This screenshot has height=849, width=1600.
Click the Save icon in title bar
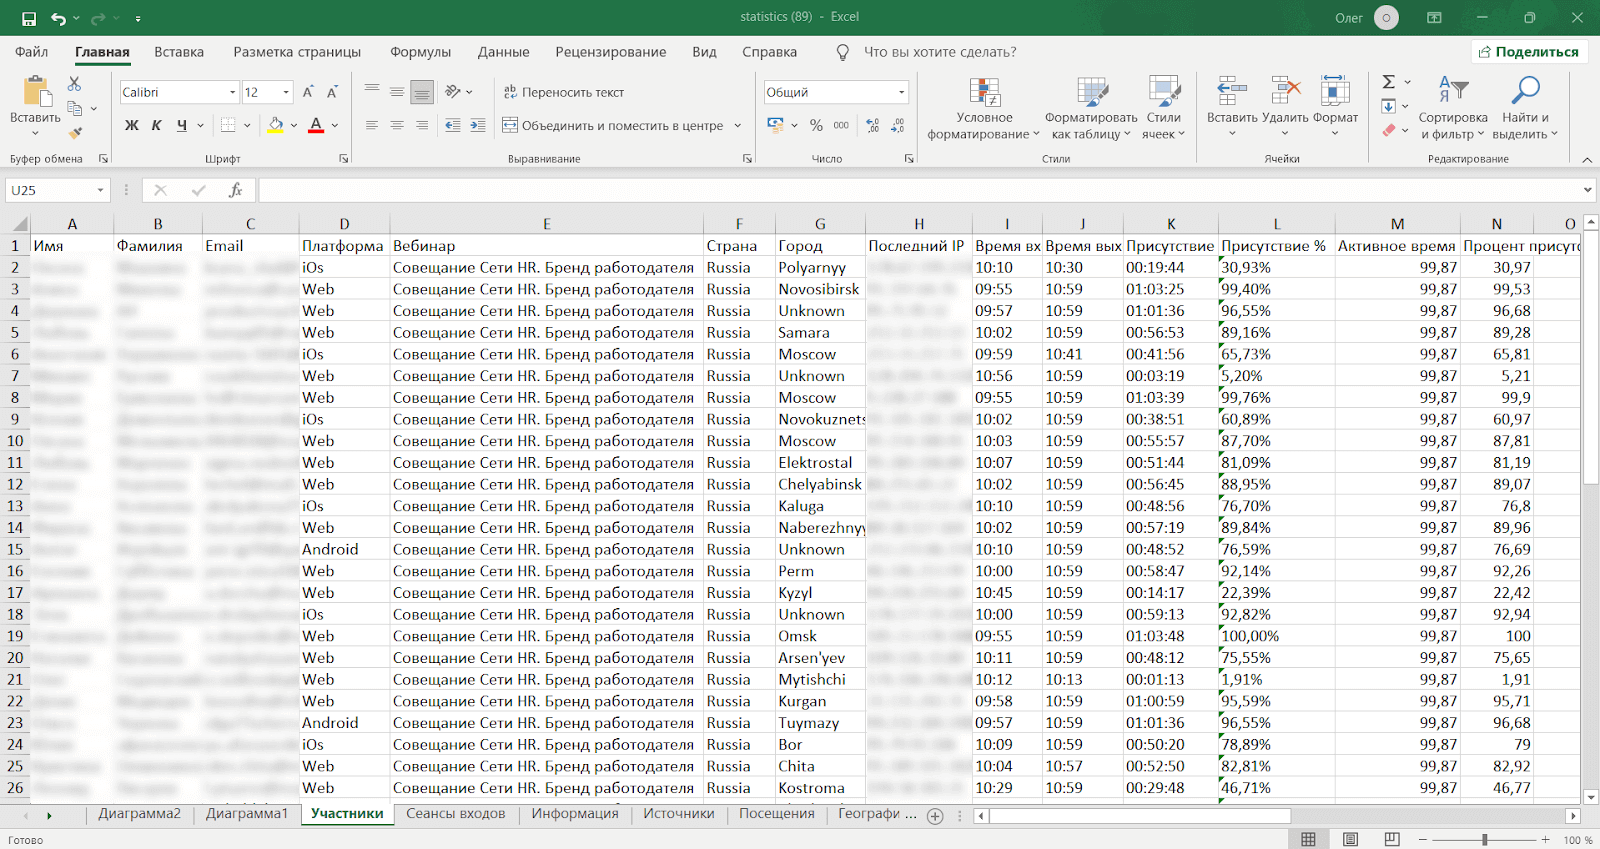tap(29, 18)
